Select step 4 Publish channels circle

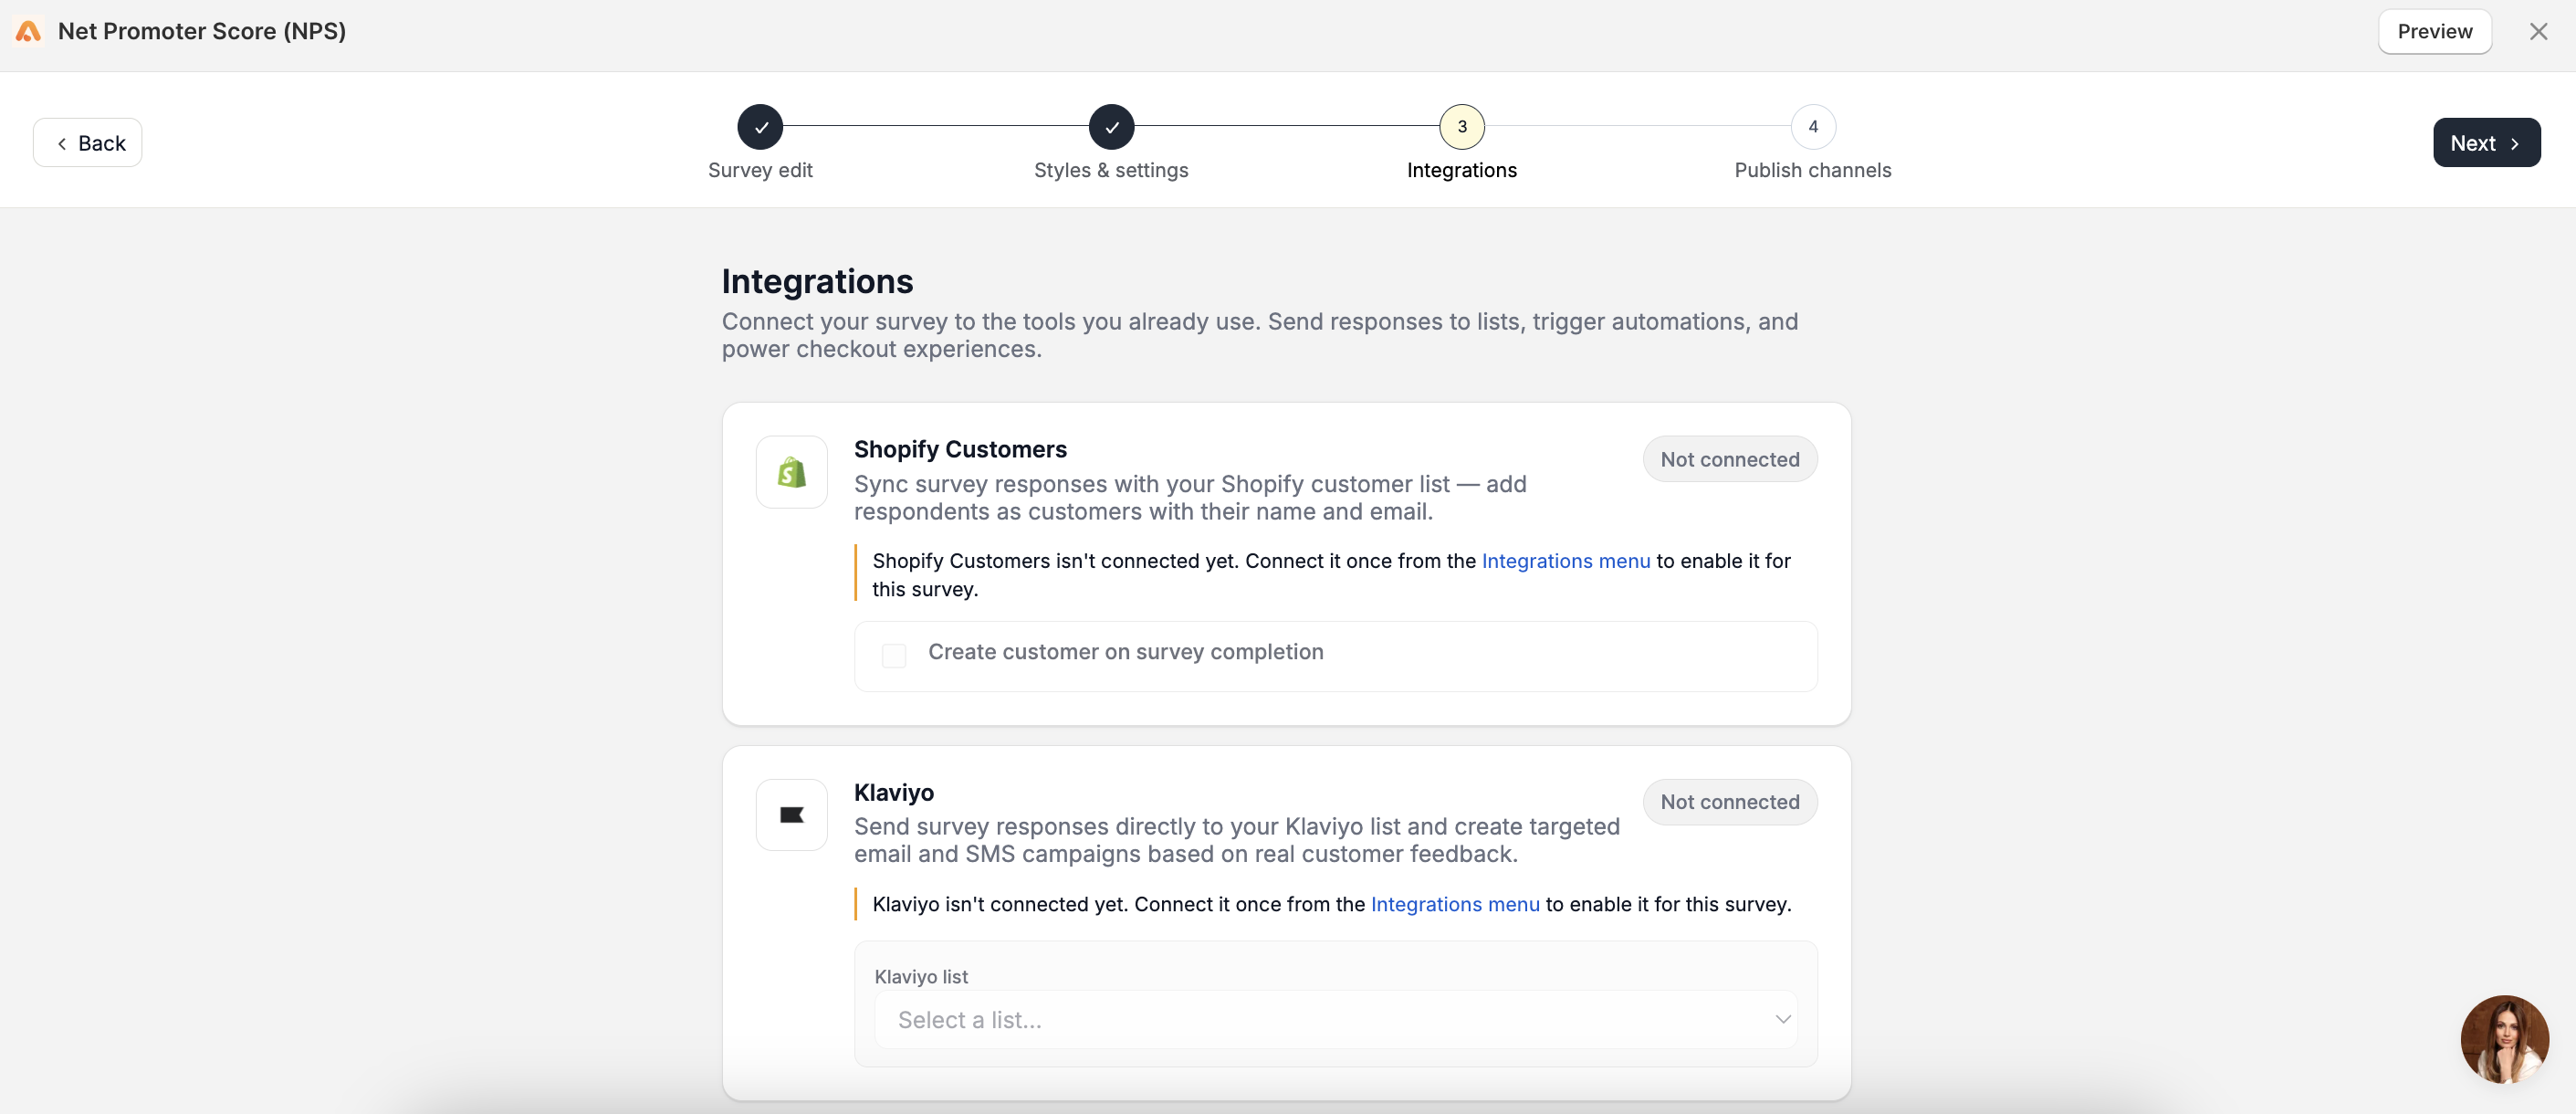1813,127
